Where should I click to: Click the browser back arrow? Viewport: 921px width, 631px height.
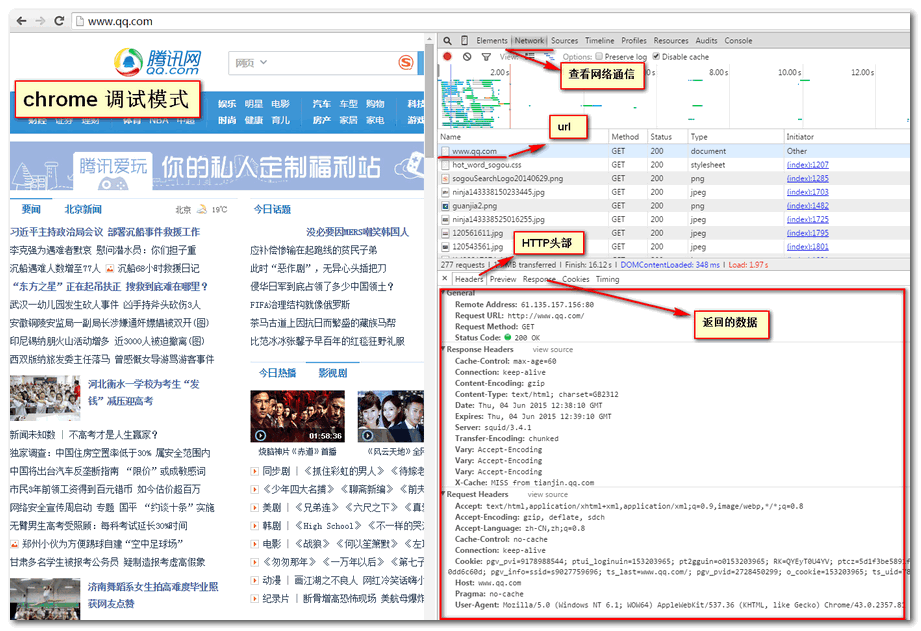click(21, 21)
